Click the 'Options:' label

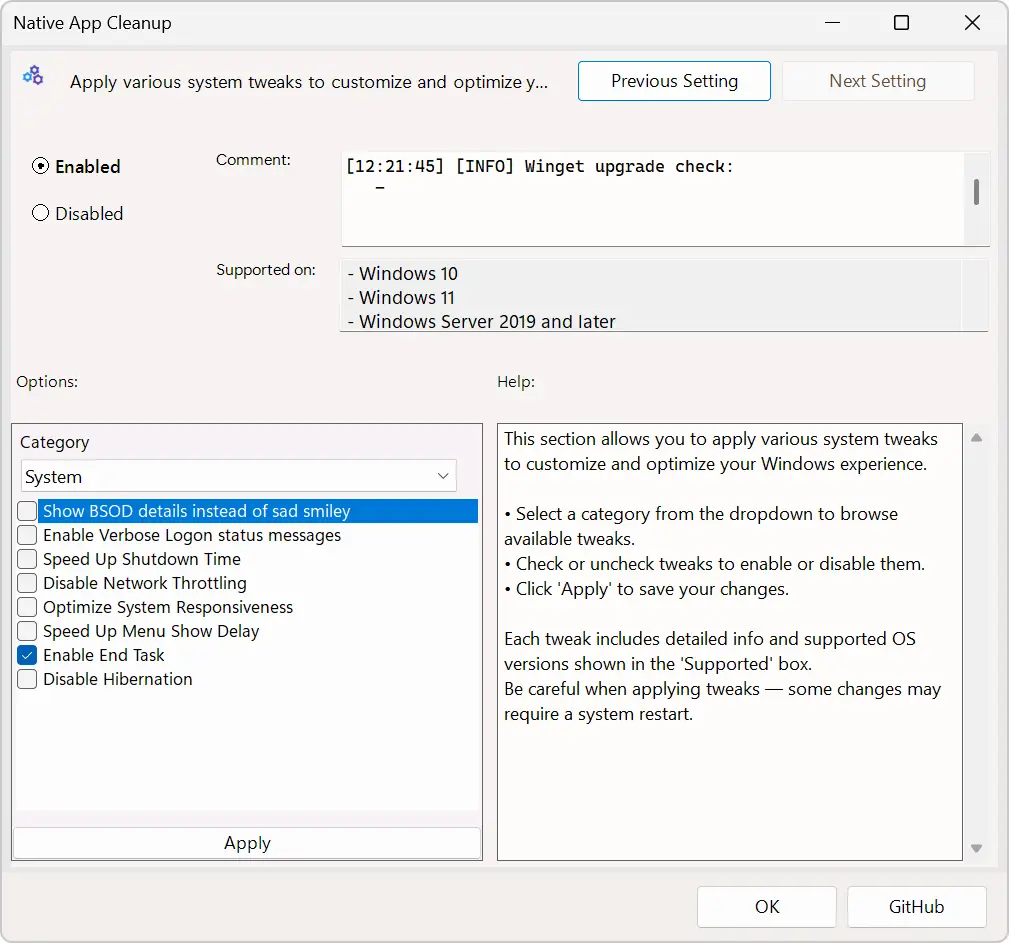[x=47, y=382]
